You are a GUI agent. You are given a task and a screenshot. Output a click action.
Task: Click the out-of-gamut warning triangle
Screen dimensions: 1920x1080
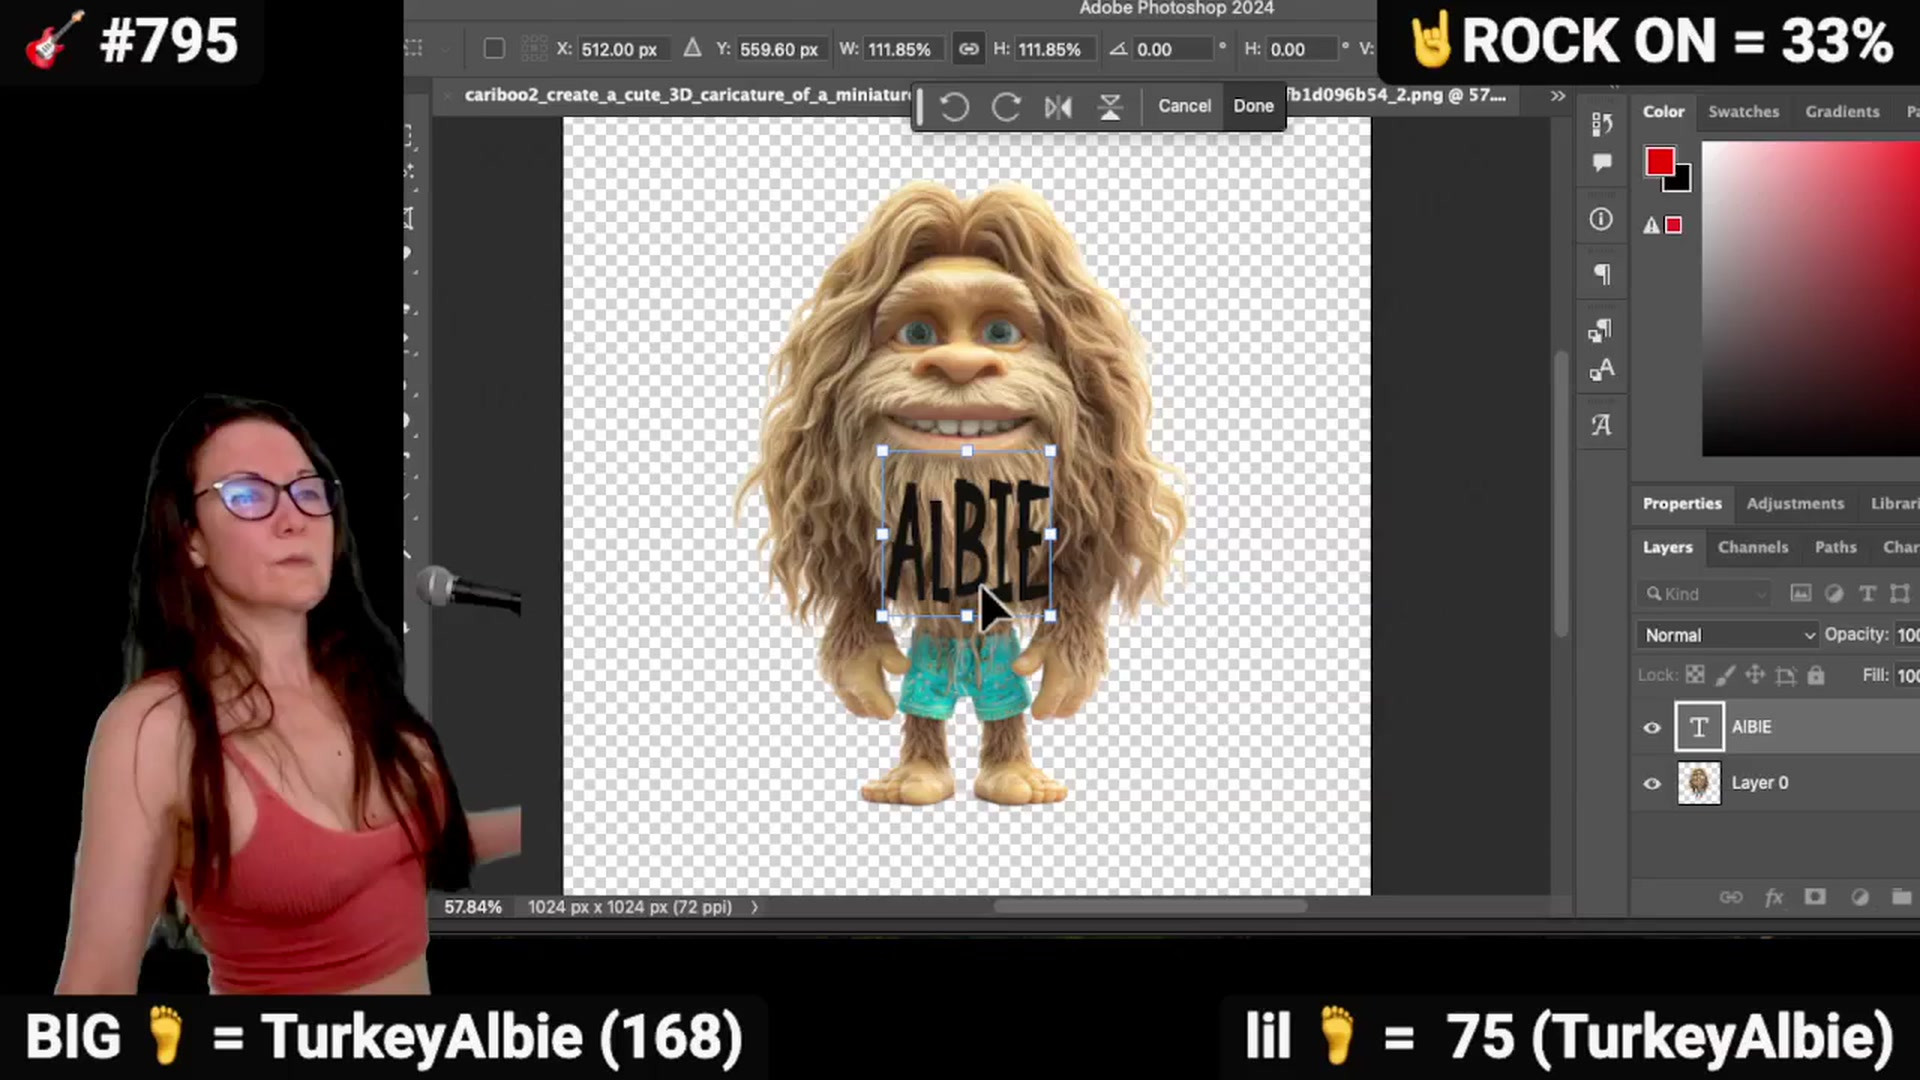pyautogui.click(x=1651, y=226)
